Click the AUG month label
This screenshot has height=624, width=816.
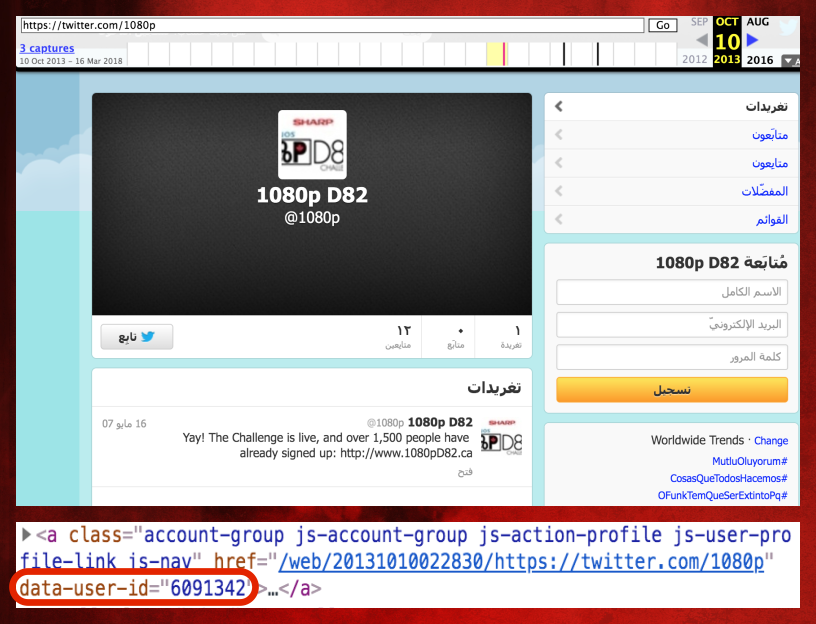(x=758, y=22)
